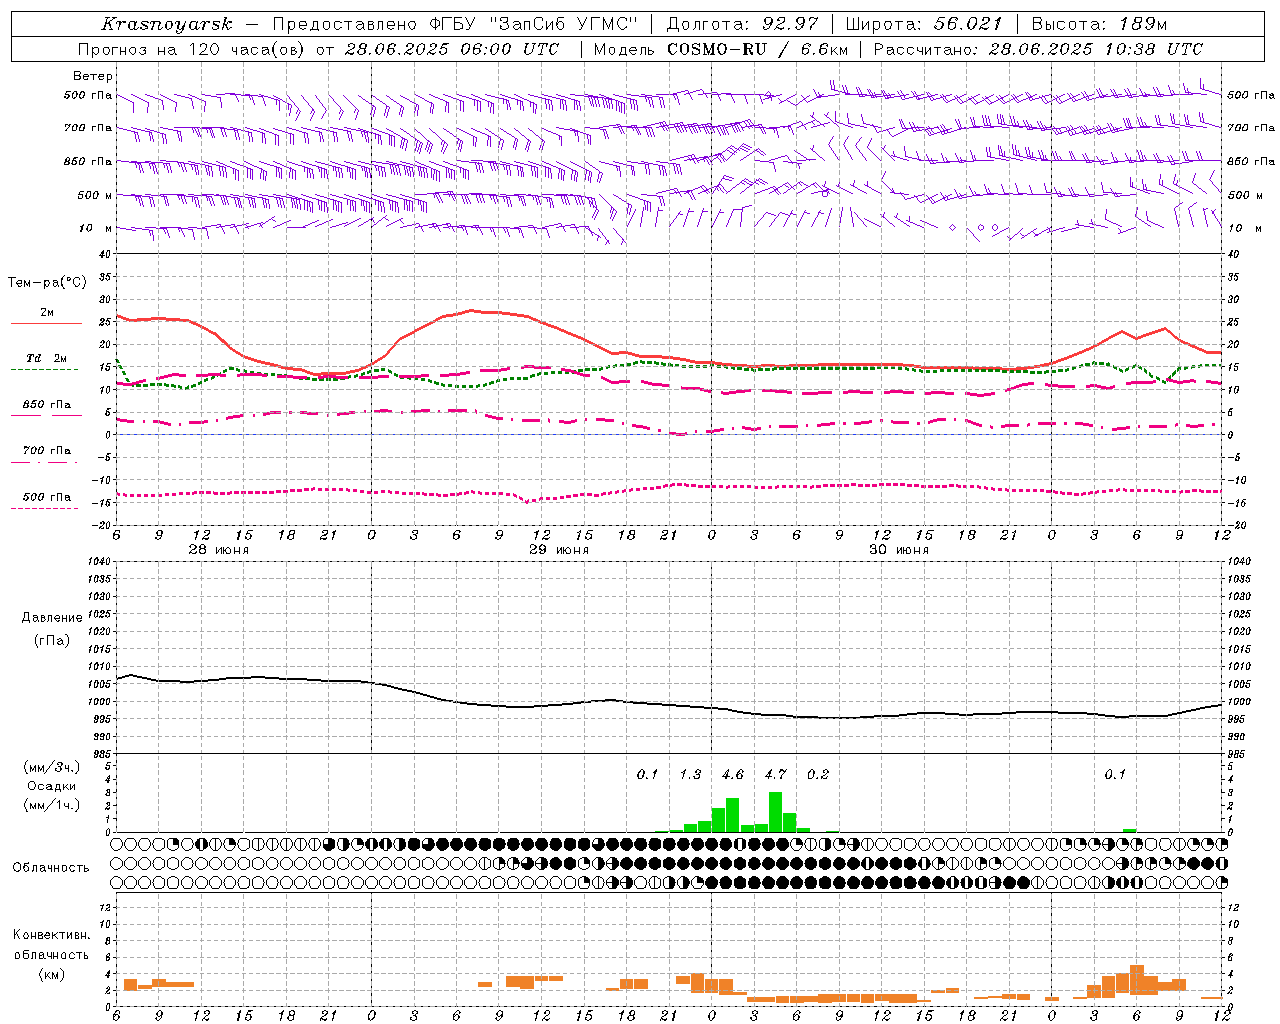The image size is (1280, 1024).
Task: Click the Krasnoyarsk title in header
Action: pos(167,24)
